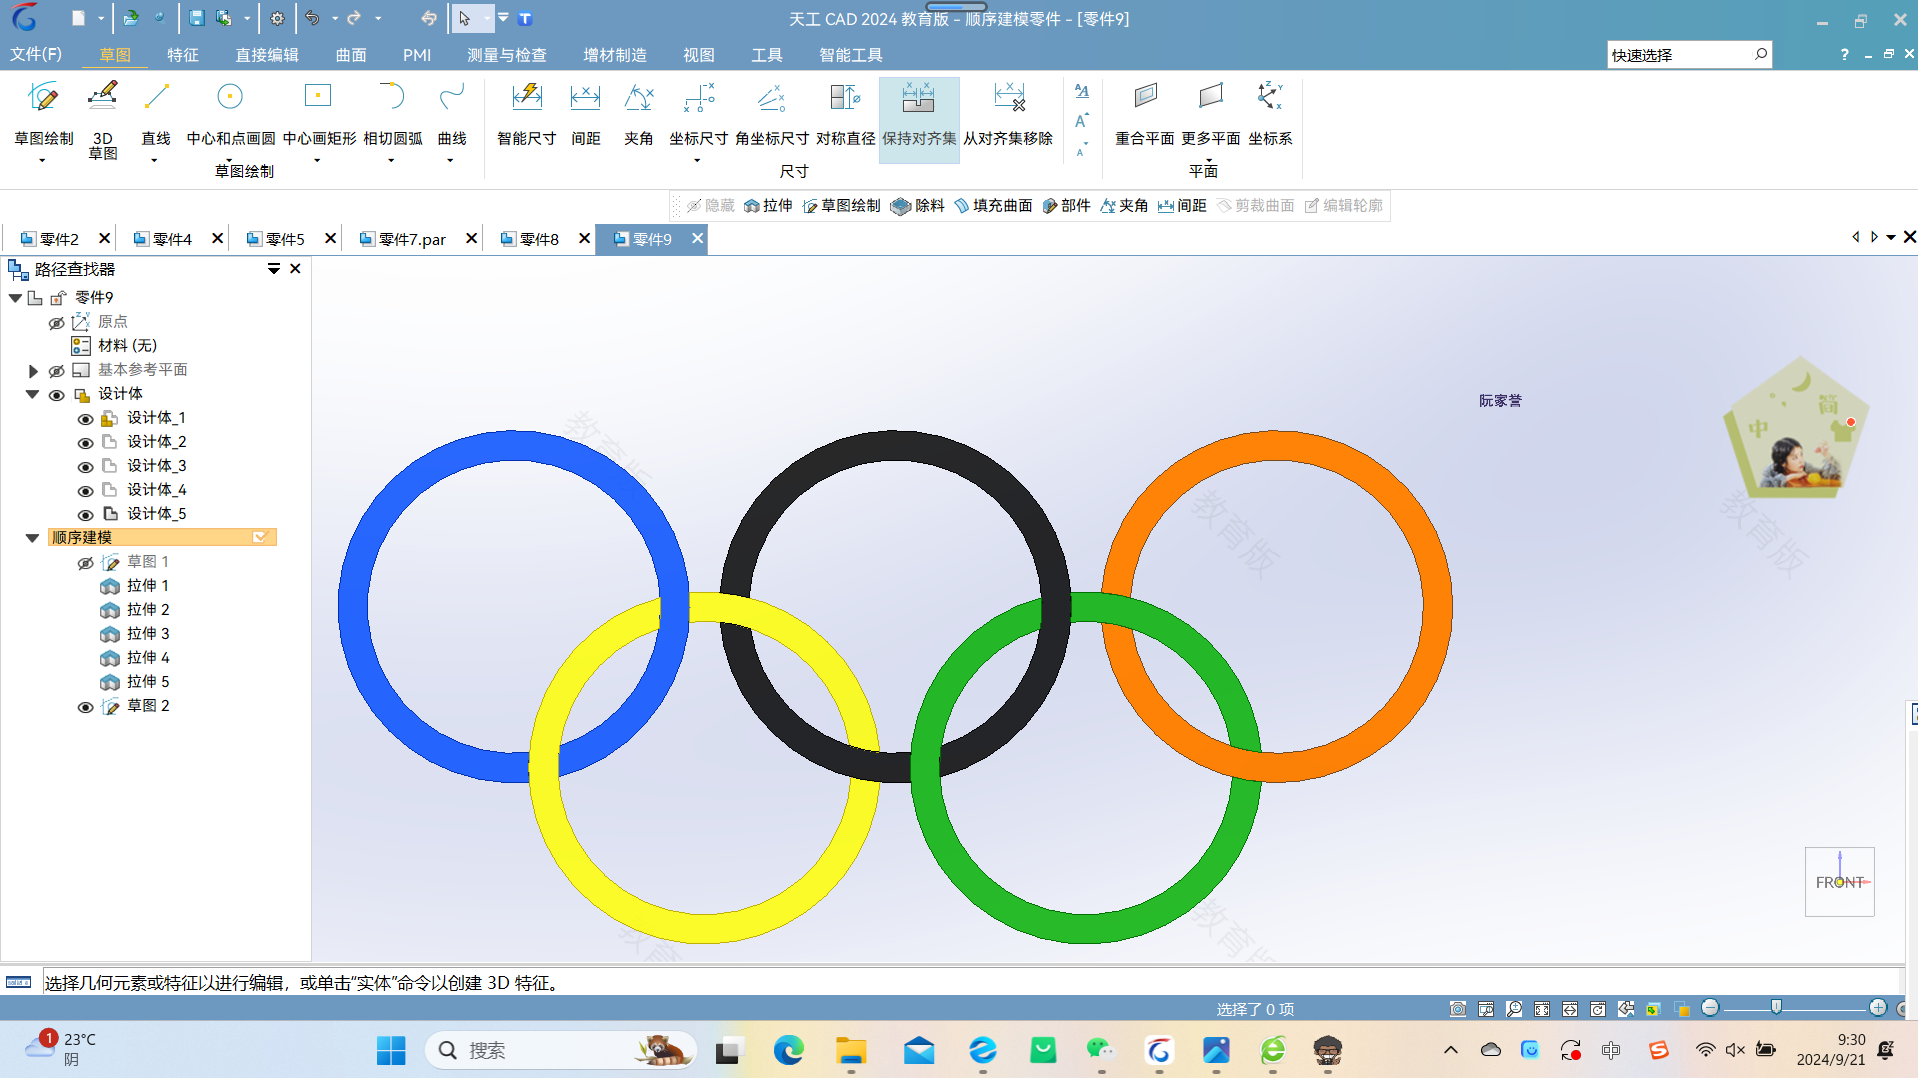Switch to the 直接编辑 ribbon tab
1918x1078 pixels.
266,54
